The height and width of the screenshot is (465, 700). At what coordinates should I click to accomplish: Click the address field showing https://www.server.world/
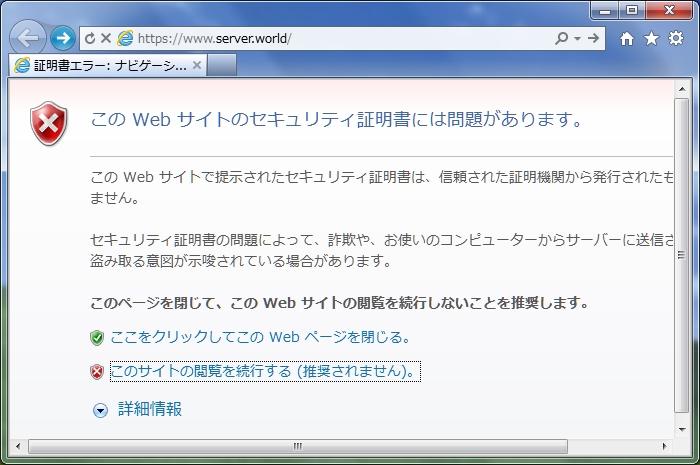tap(344, 38)
